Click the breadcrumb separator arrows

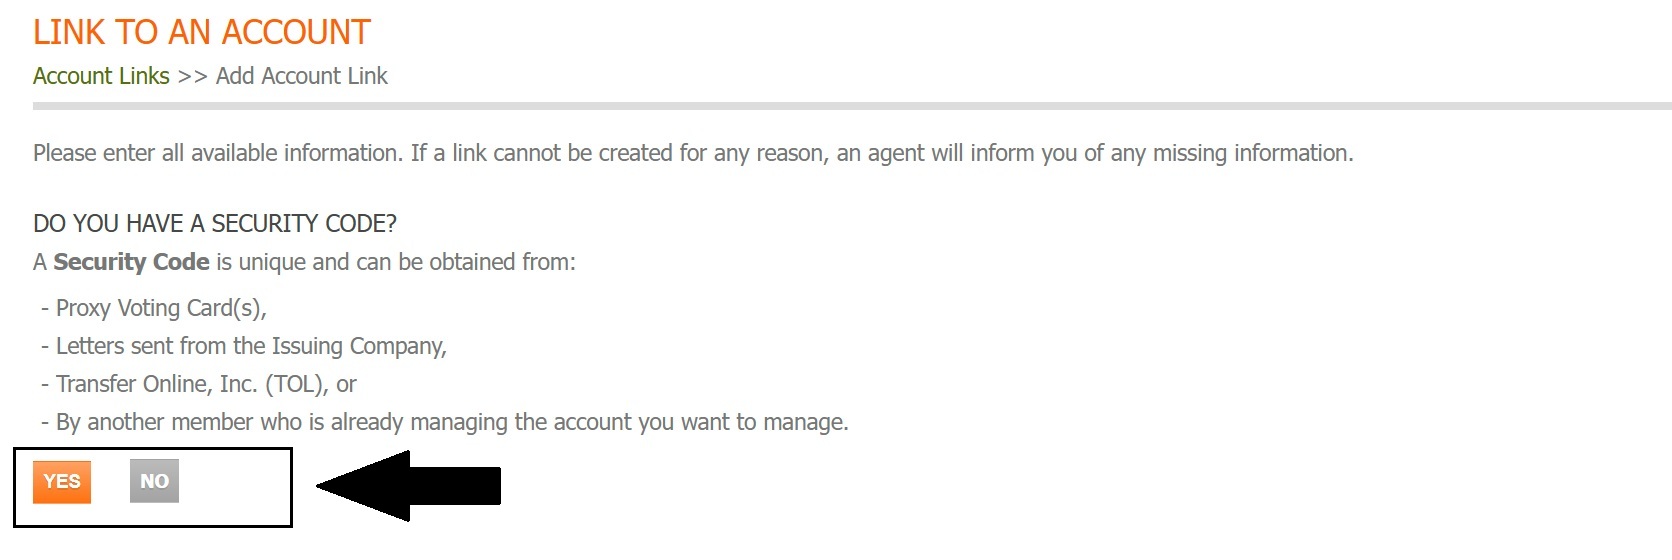192,76
